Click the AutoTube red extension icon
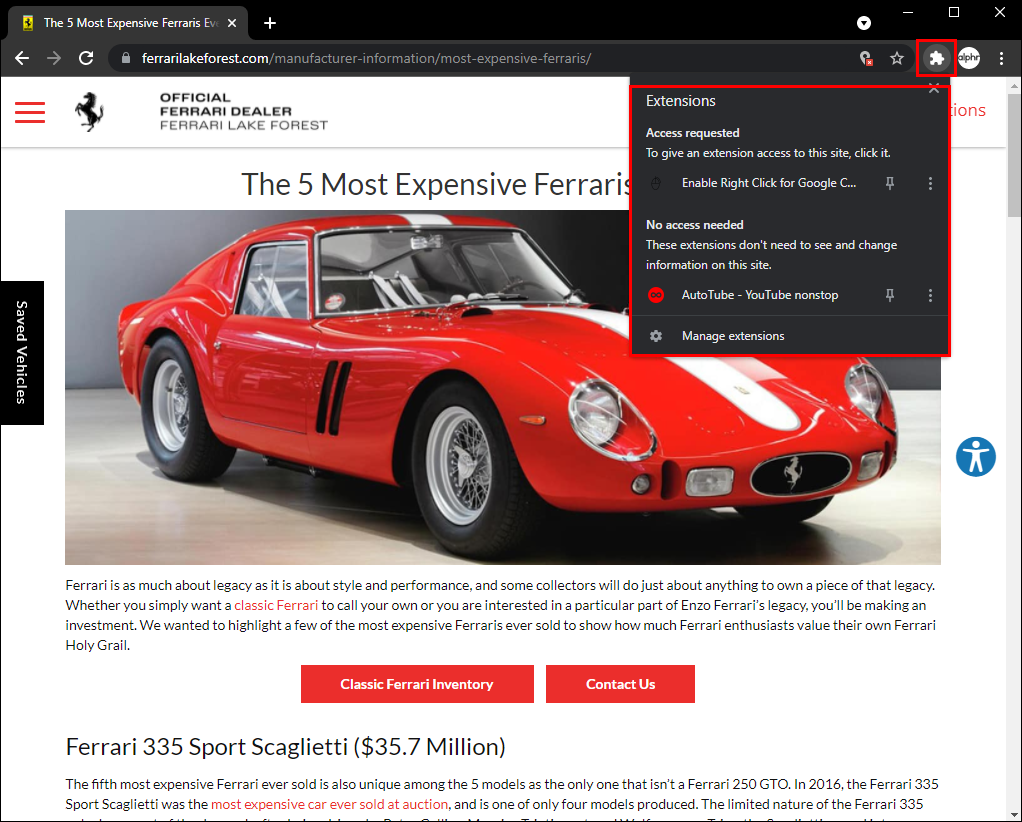1022x822 pixels. click(656, 295)
